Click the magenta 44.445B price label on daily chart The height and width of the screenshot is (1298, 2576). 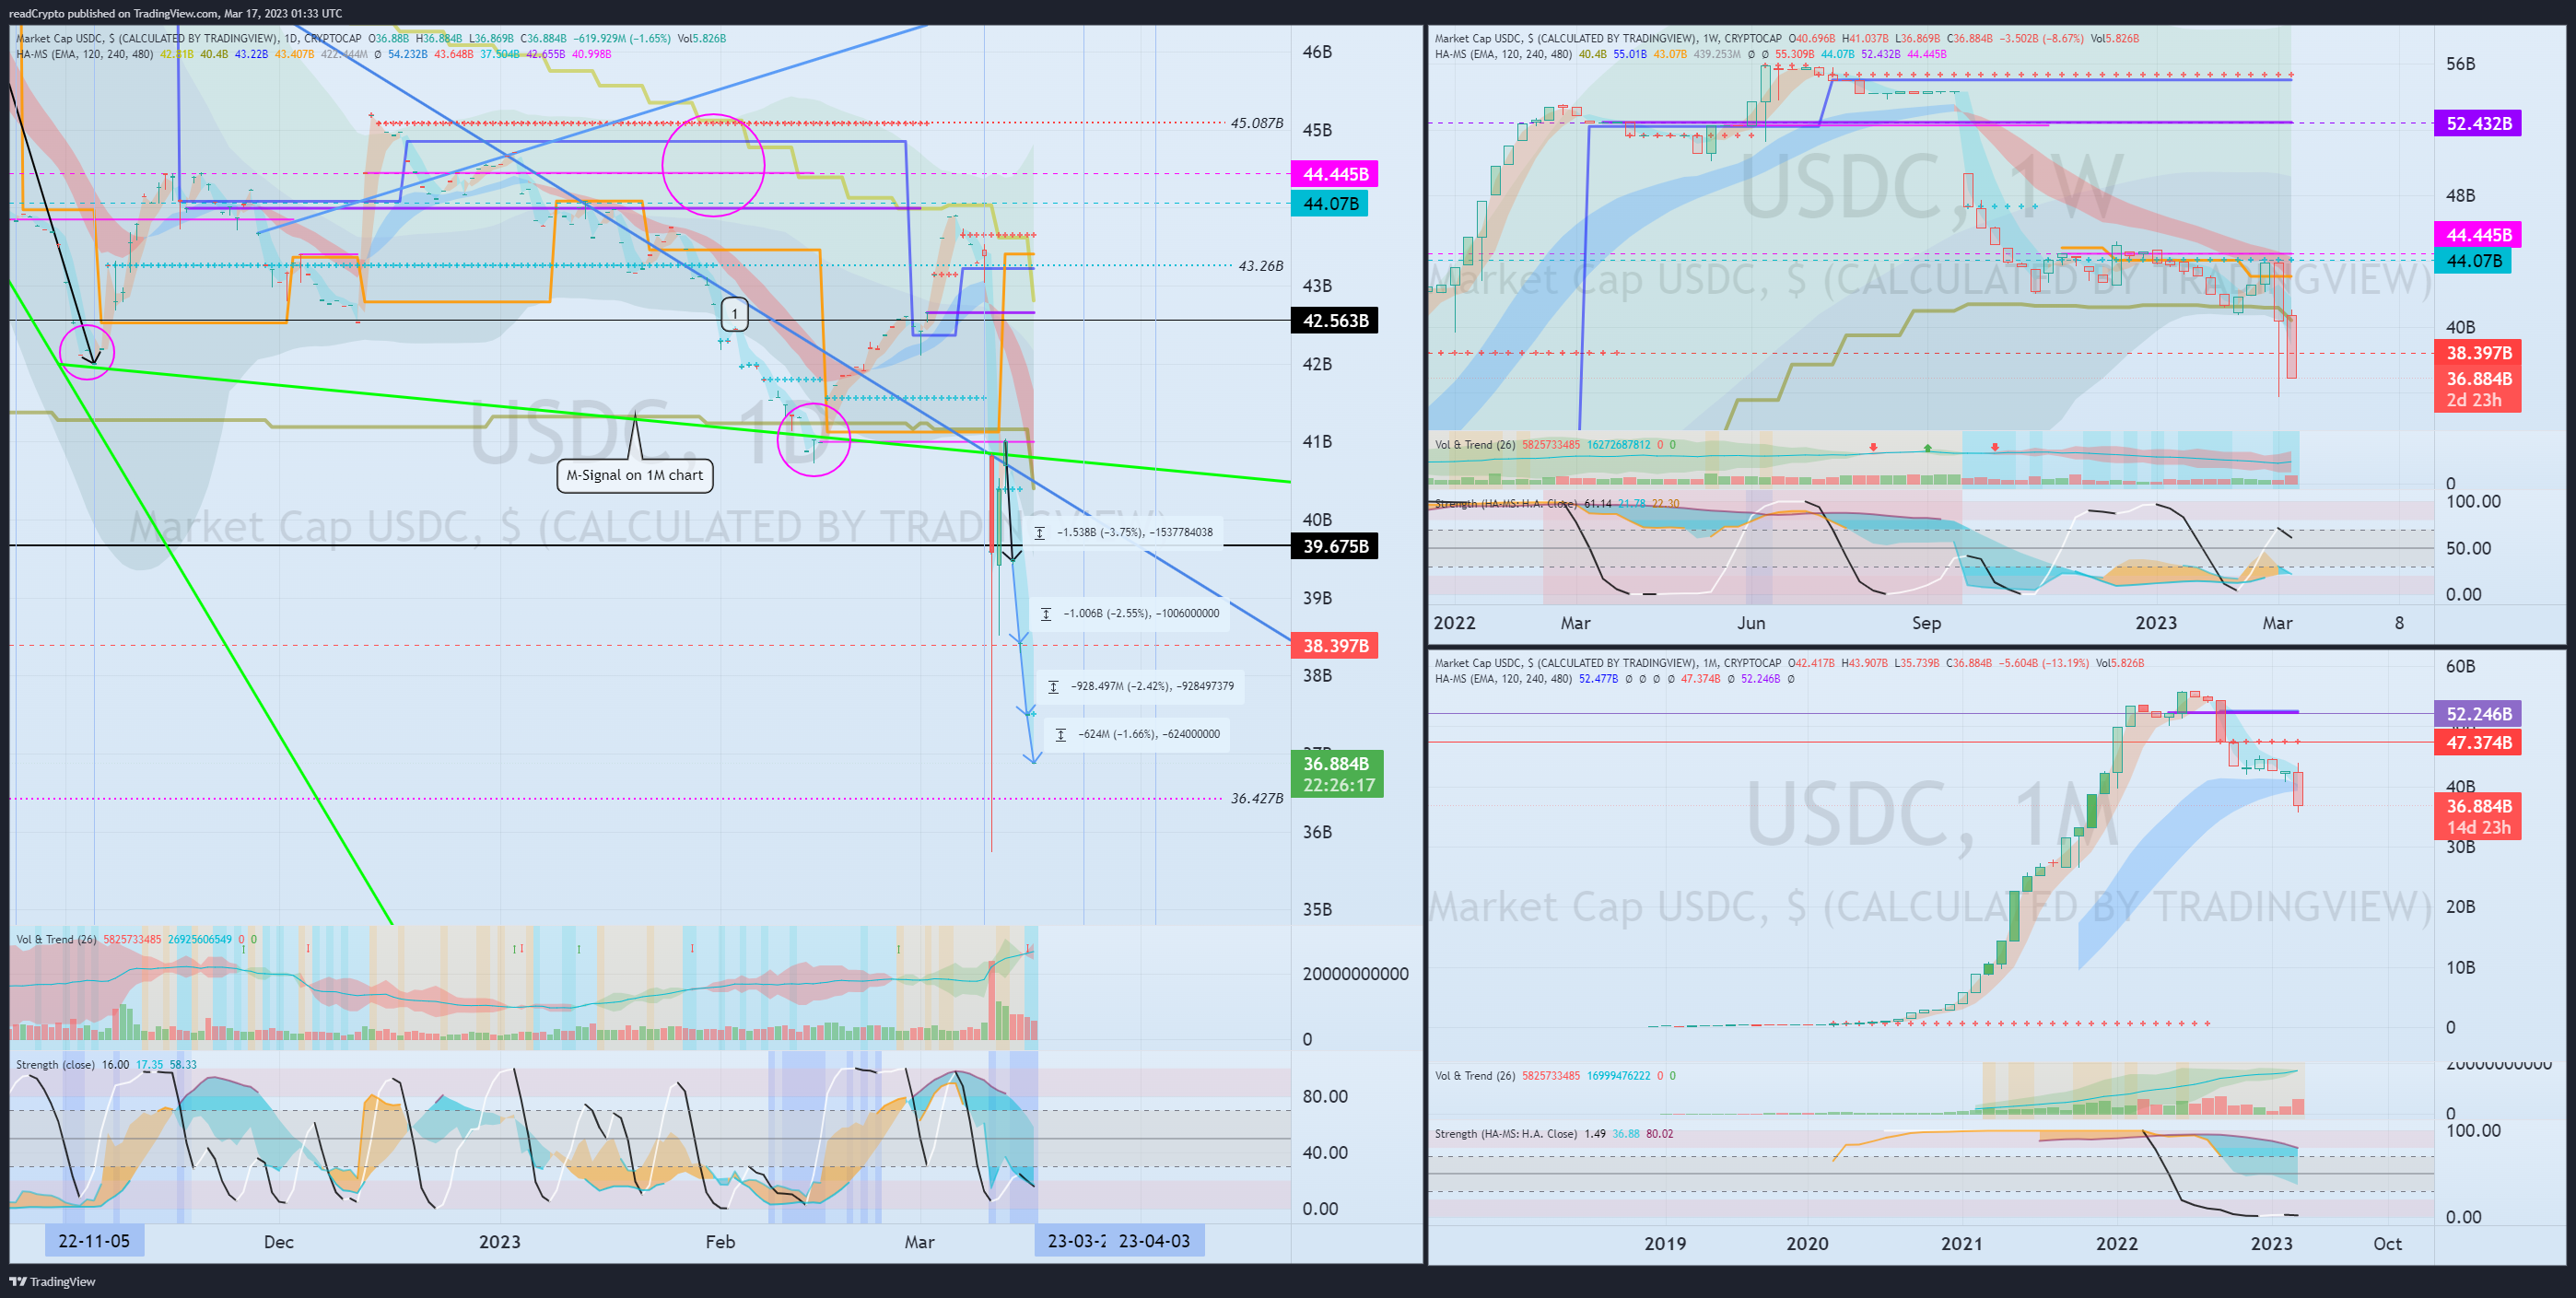pos(1335,174)
